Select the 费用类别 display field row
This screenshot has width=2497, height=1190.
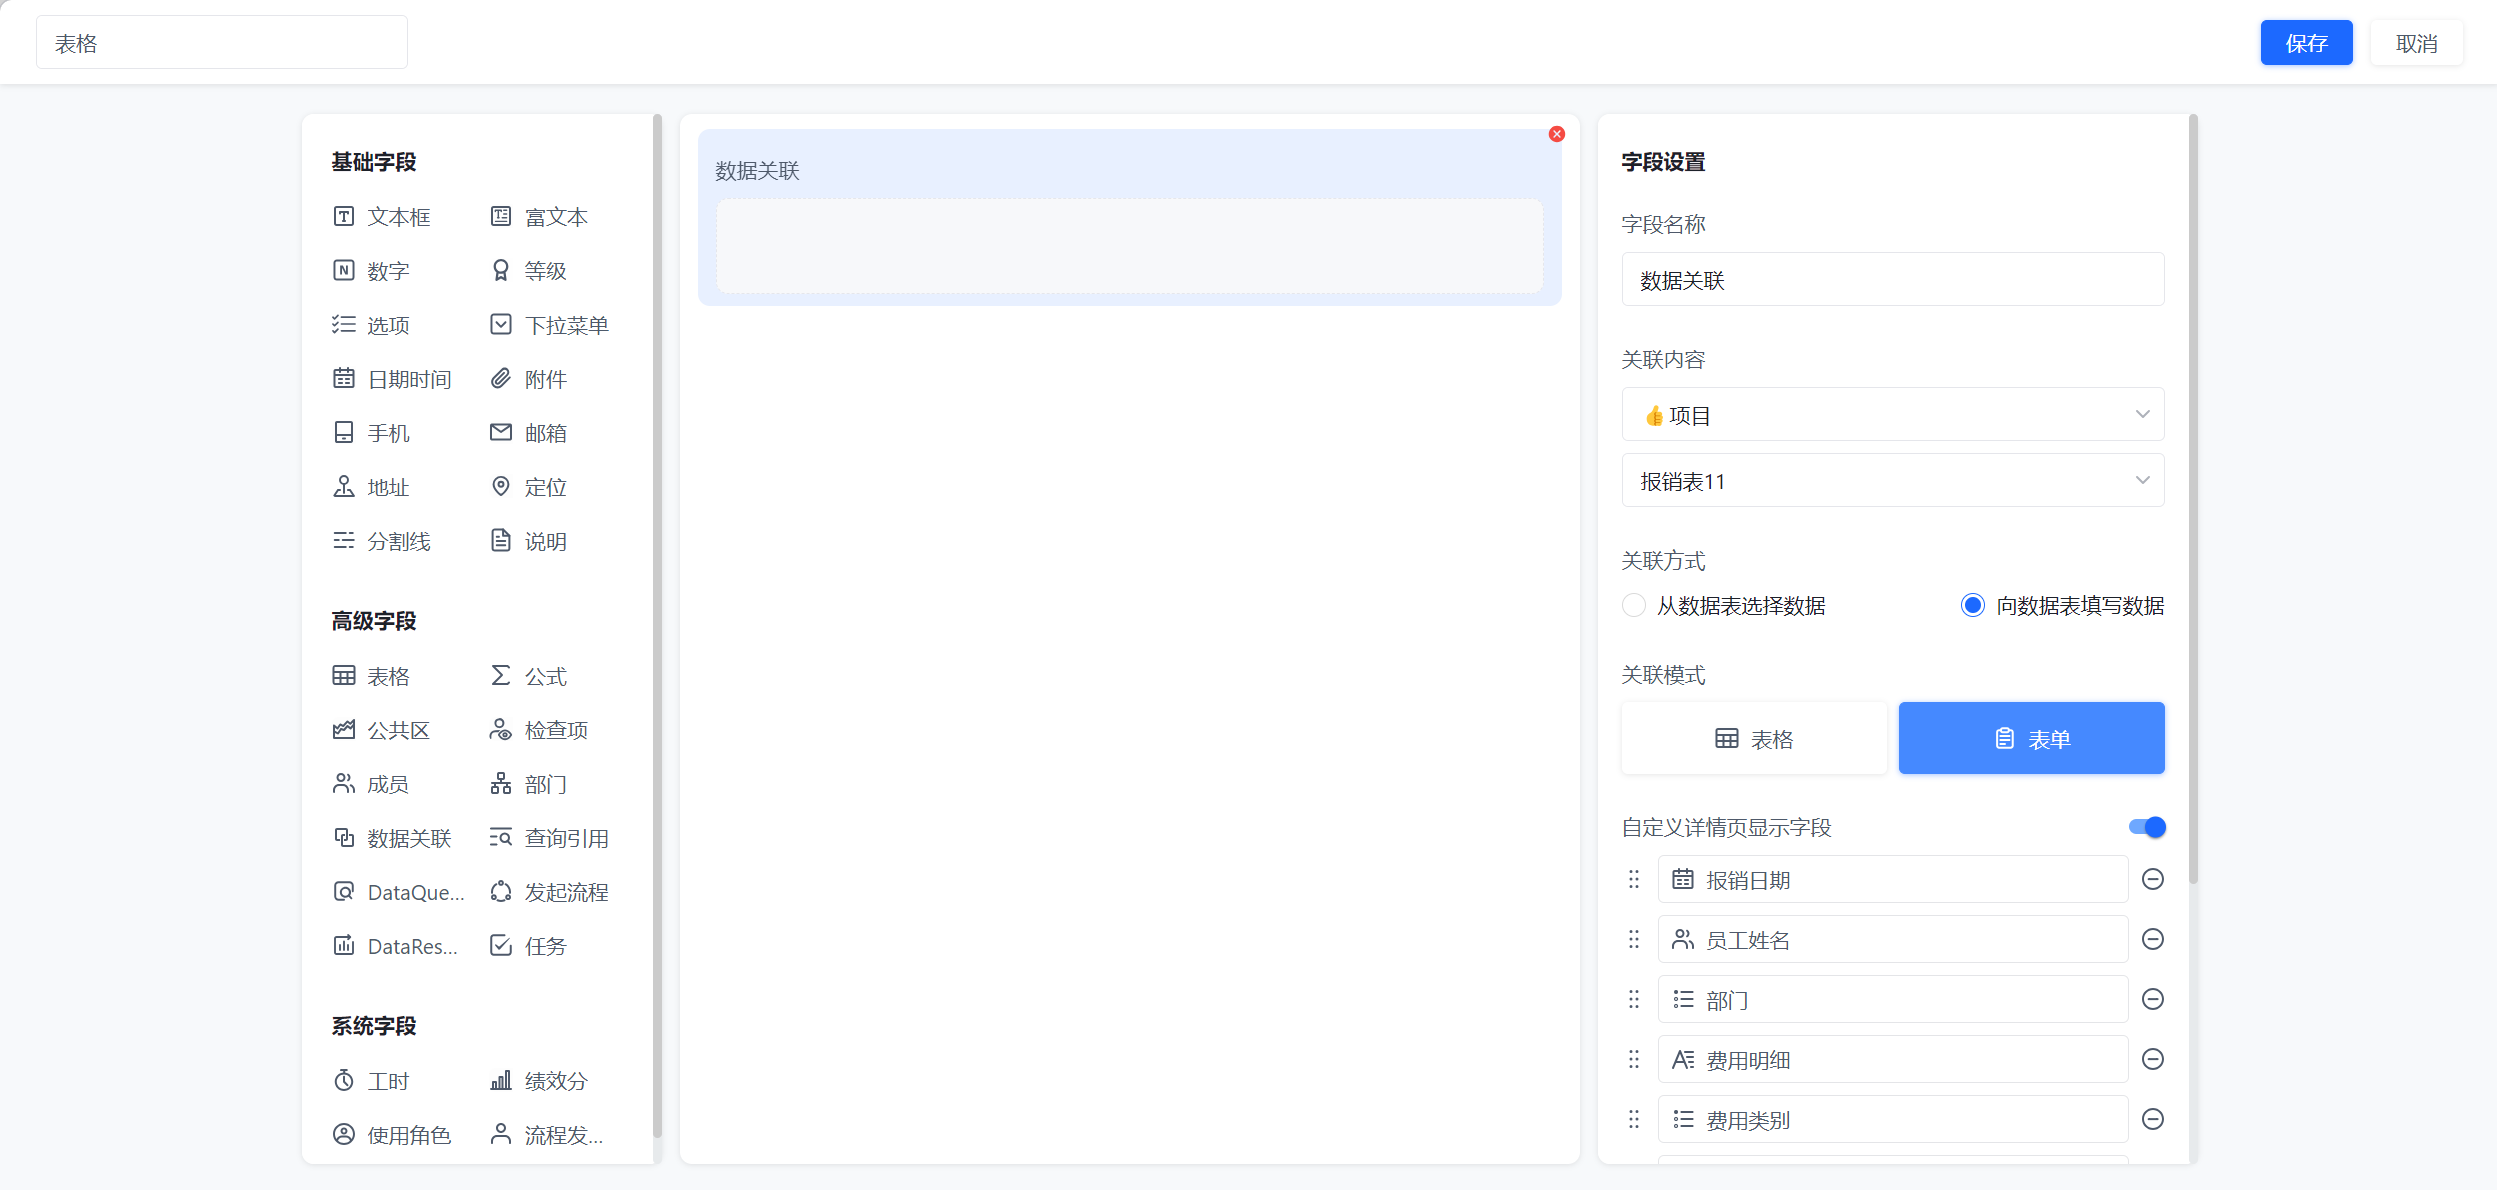tap(1893, 1119)
